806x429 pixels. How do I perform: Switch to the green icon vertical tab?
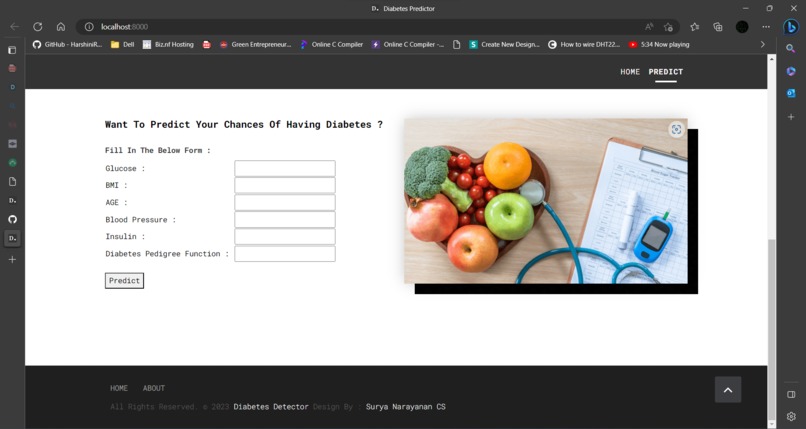pyautogui.click(x=12, y=163)
